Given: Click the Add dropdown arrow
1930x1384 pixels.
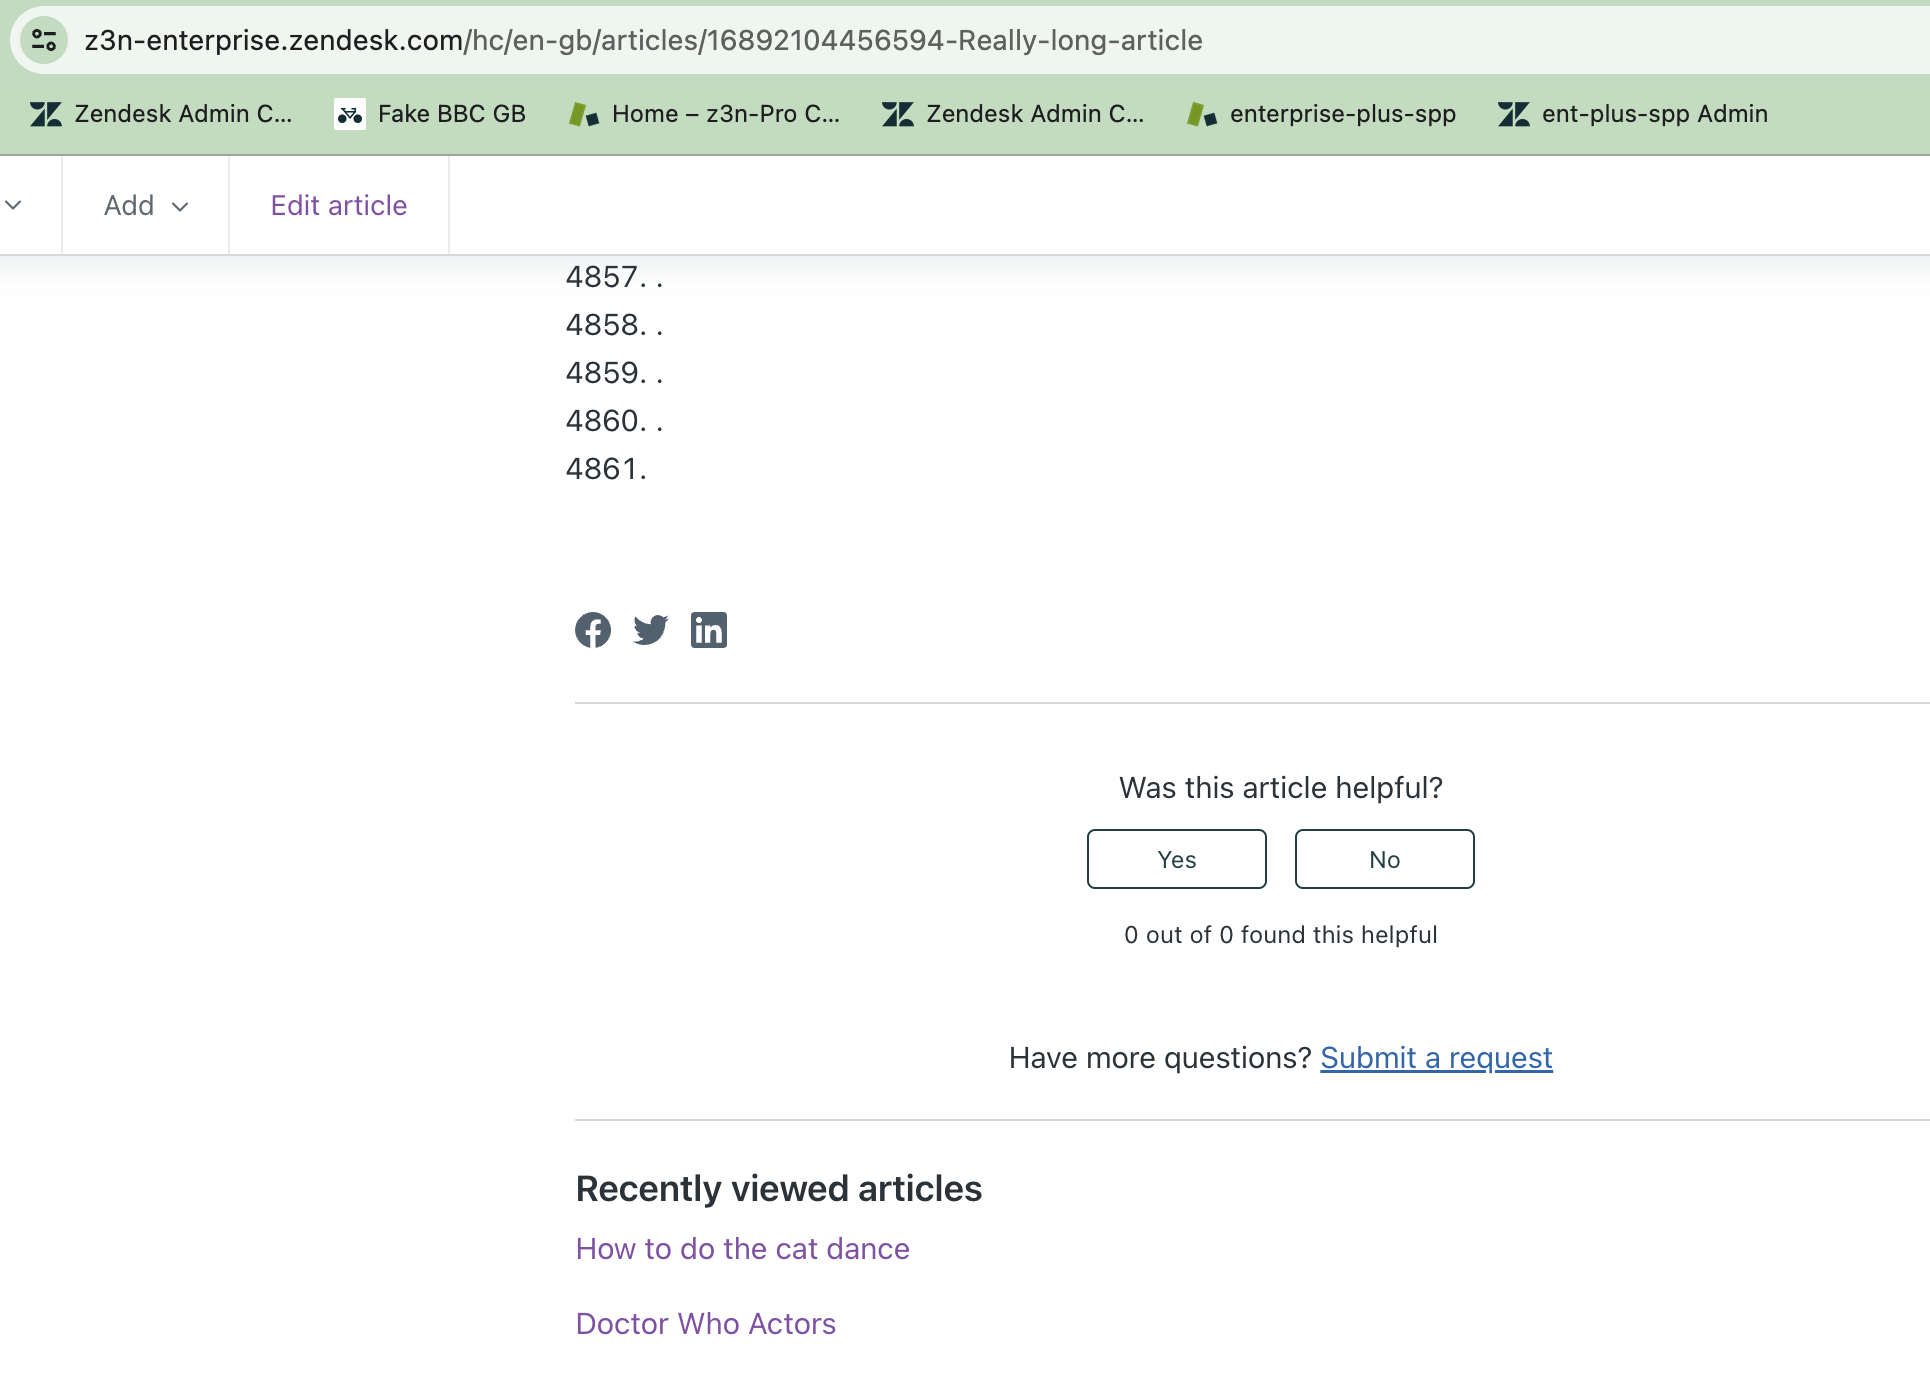Looking at the screenshot, I should pyautogui.click(x=181, y=207).
